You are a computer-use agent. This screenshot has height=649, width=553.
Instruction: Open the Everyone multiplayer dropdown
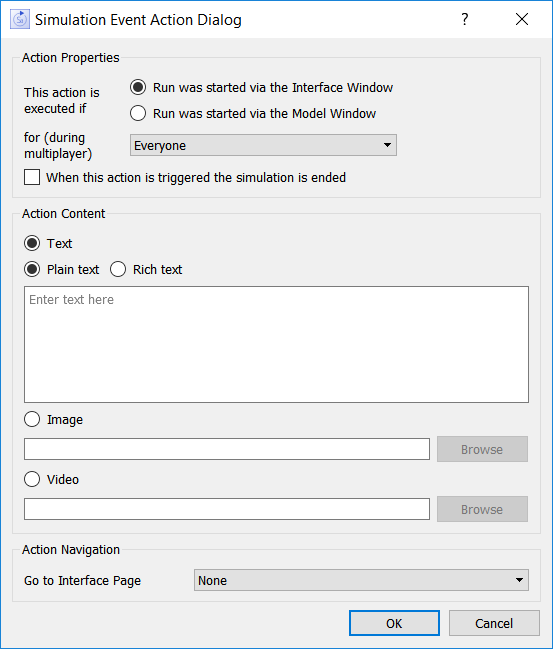click(x=263, y=145)
